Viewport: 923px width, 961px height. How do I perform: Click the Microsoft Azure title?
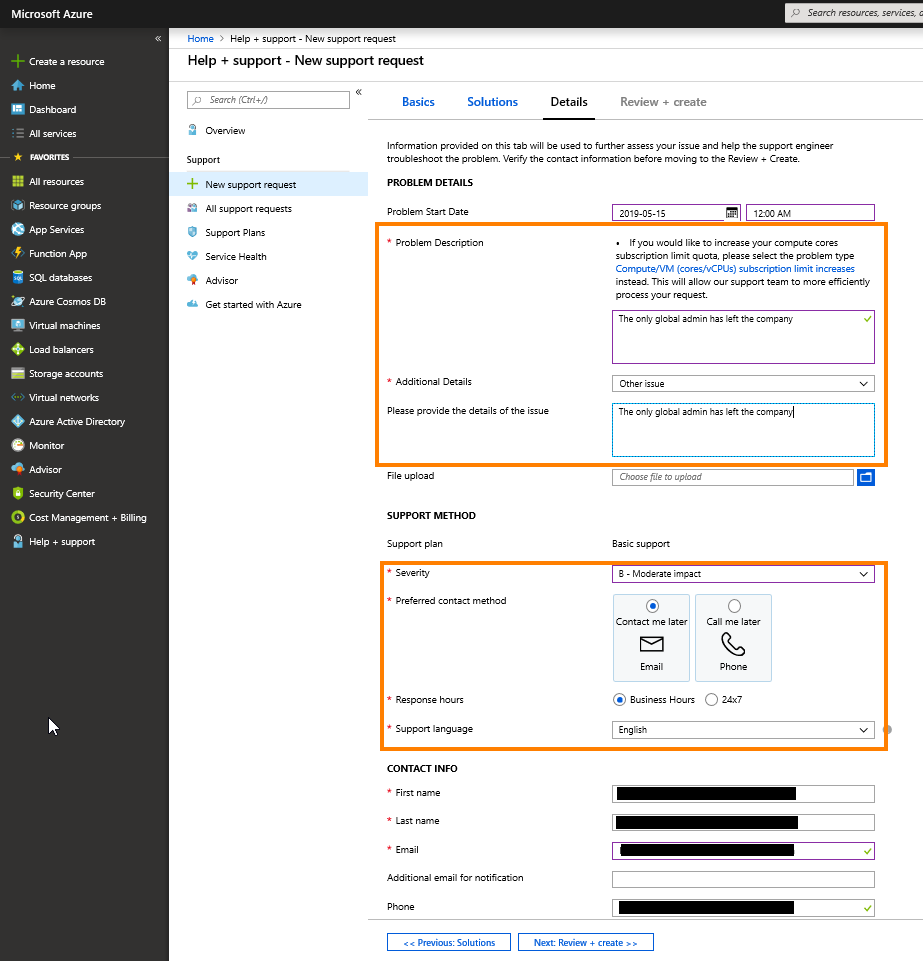(x=52, y=13)
